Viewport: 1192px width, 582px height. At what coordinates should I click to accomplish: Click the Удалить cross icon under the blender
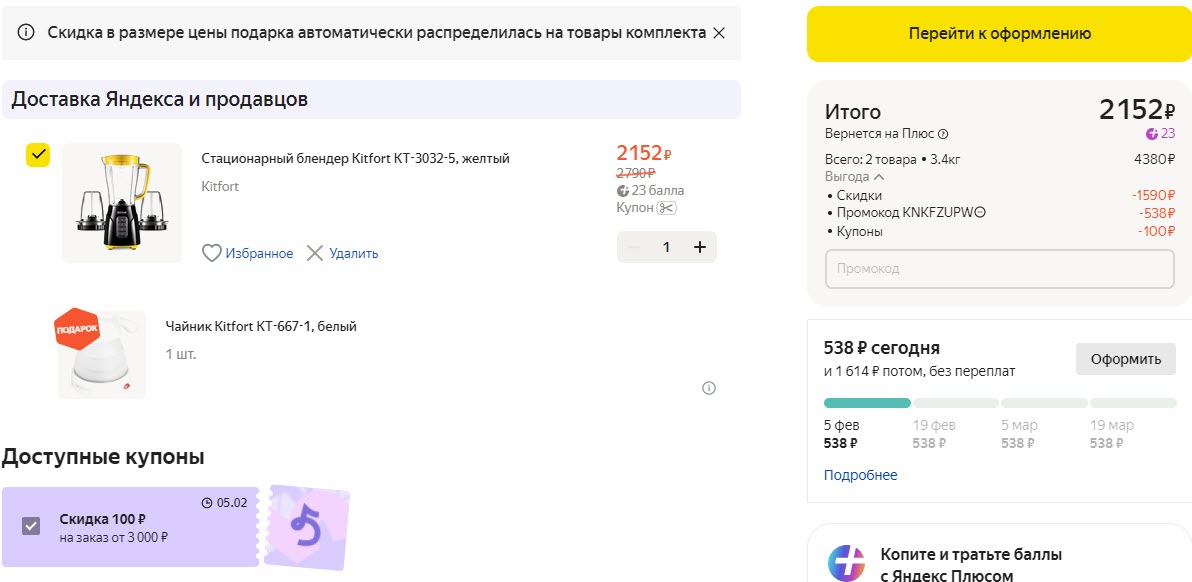pyautogui.click(x=317, y=253)
